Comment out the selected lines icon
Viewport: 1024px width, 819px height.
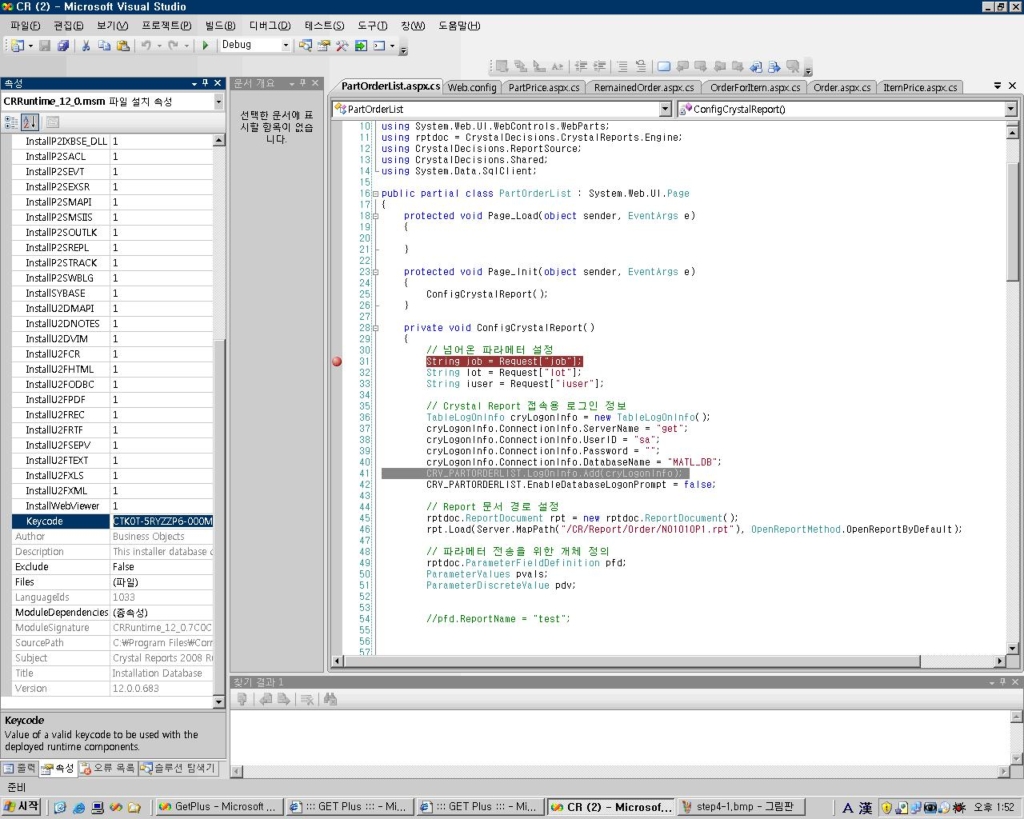coord(622,67)
